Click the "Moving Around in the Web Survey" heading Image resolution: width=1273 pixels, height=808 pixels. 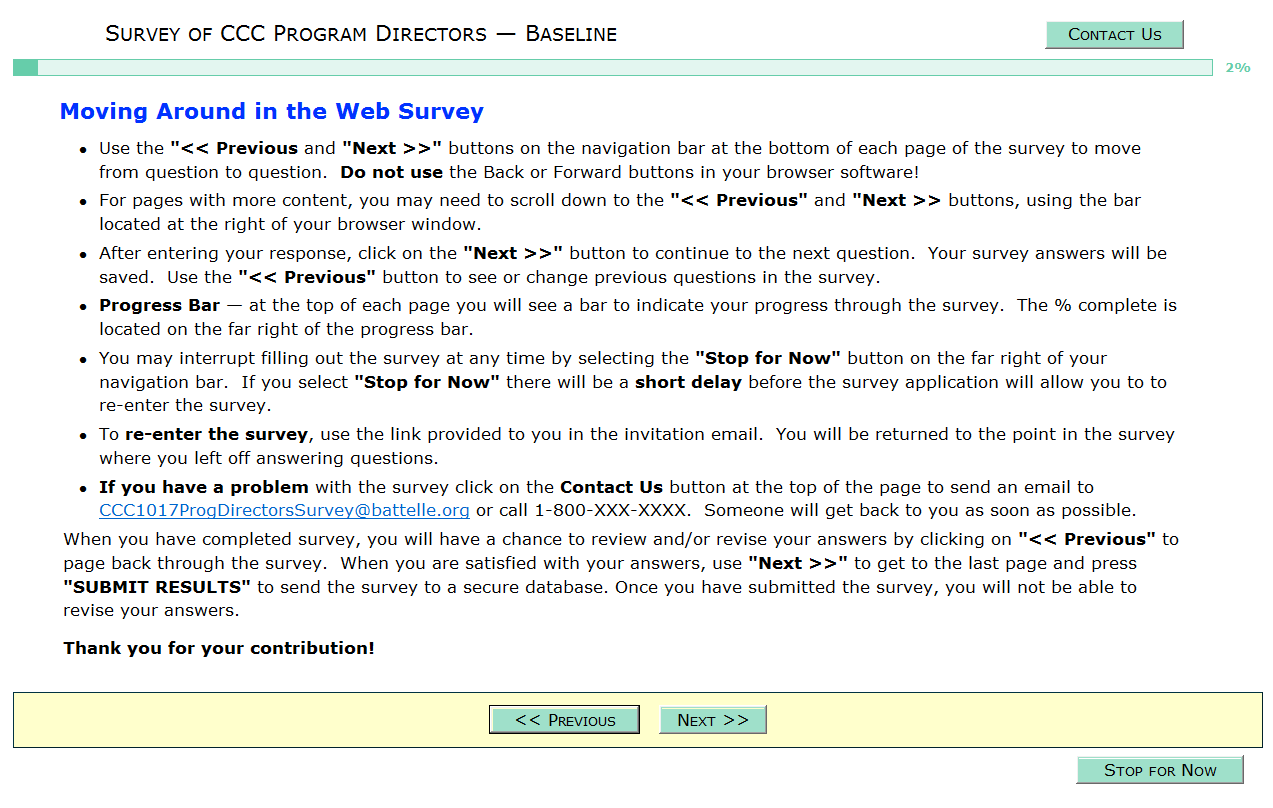click(x=272, y=112)
